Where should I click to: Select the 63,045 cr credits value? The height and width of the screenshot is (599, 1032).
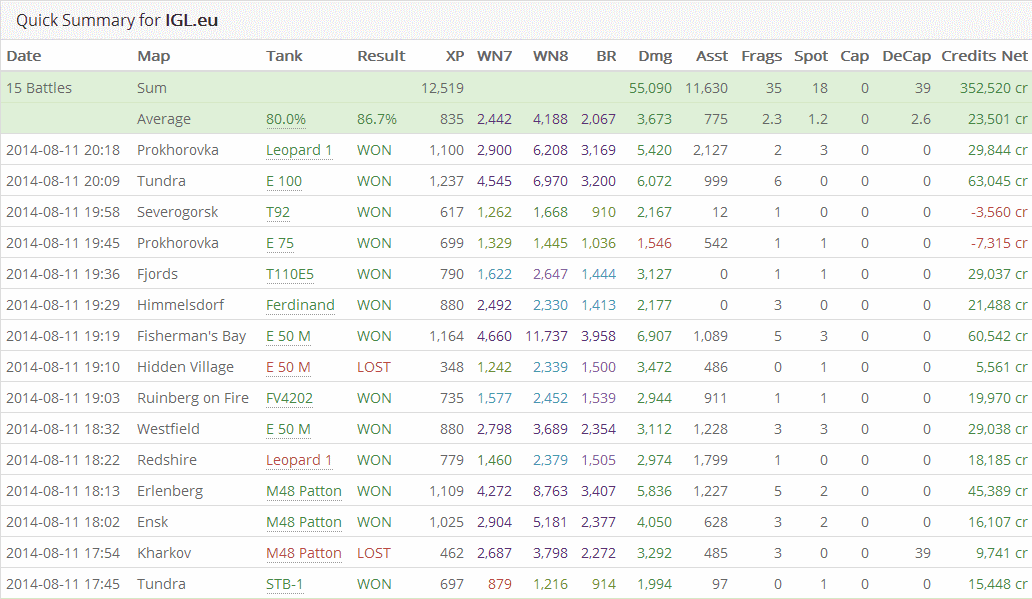(997, 181)
